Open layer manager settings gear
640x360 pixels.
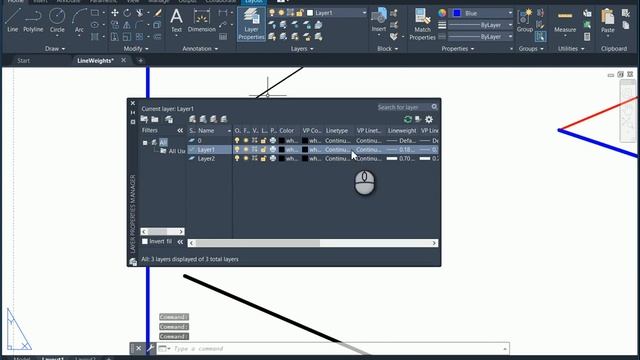tap(429, 119)
